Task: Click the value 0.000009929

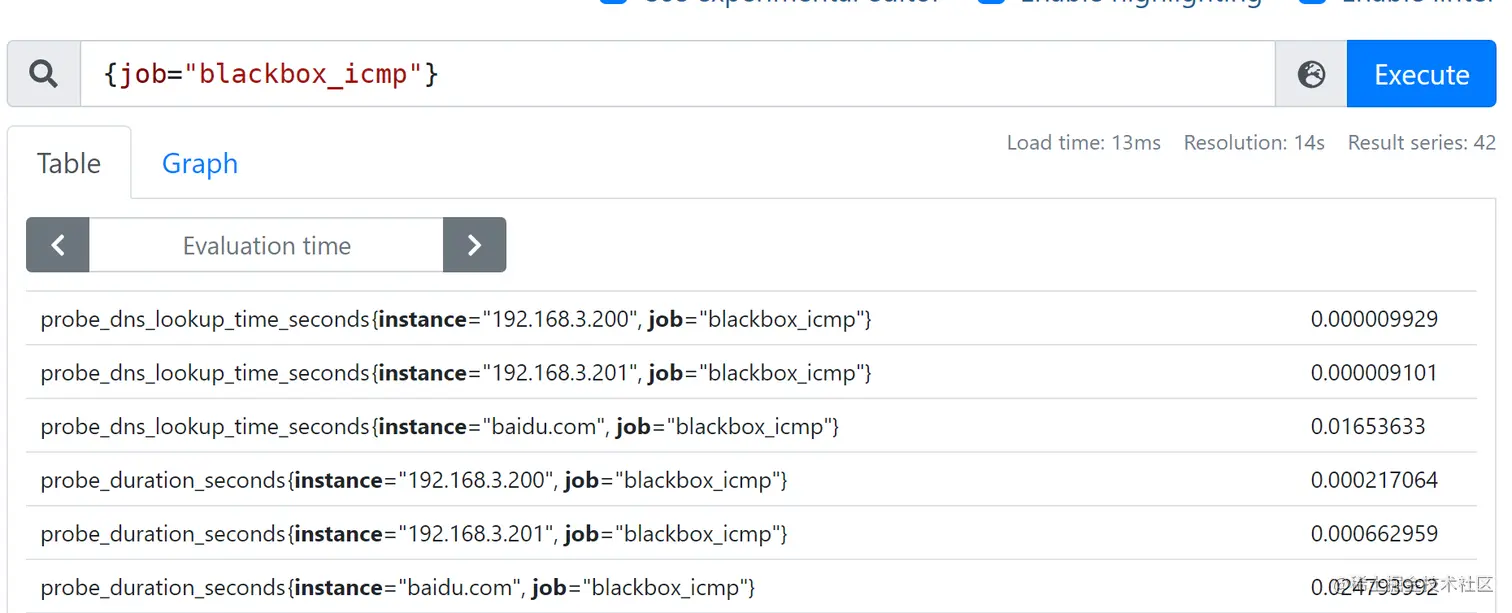Action: (1374, 319)
